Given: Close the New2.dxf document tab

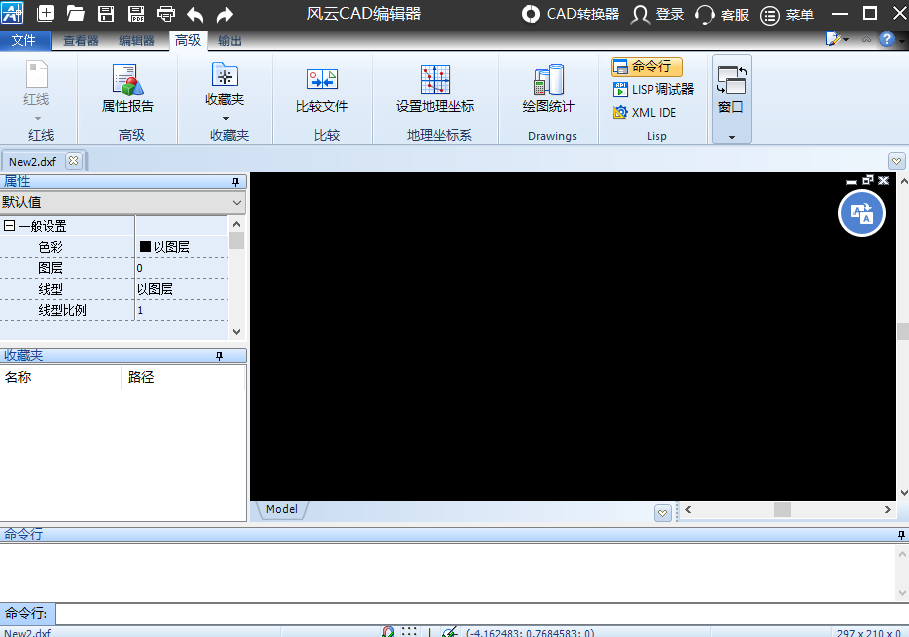Looking at the screenshot, I should coord(74,161).
